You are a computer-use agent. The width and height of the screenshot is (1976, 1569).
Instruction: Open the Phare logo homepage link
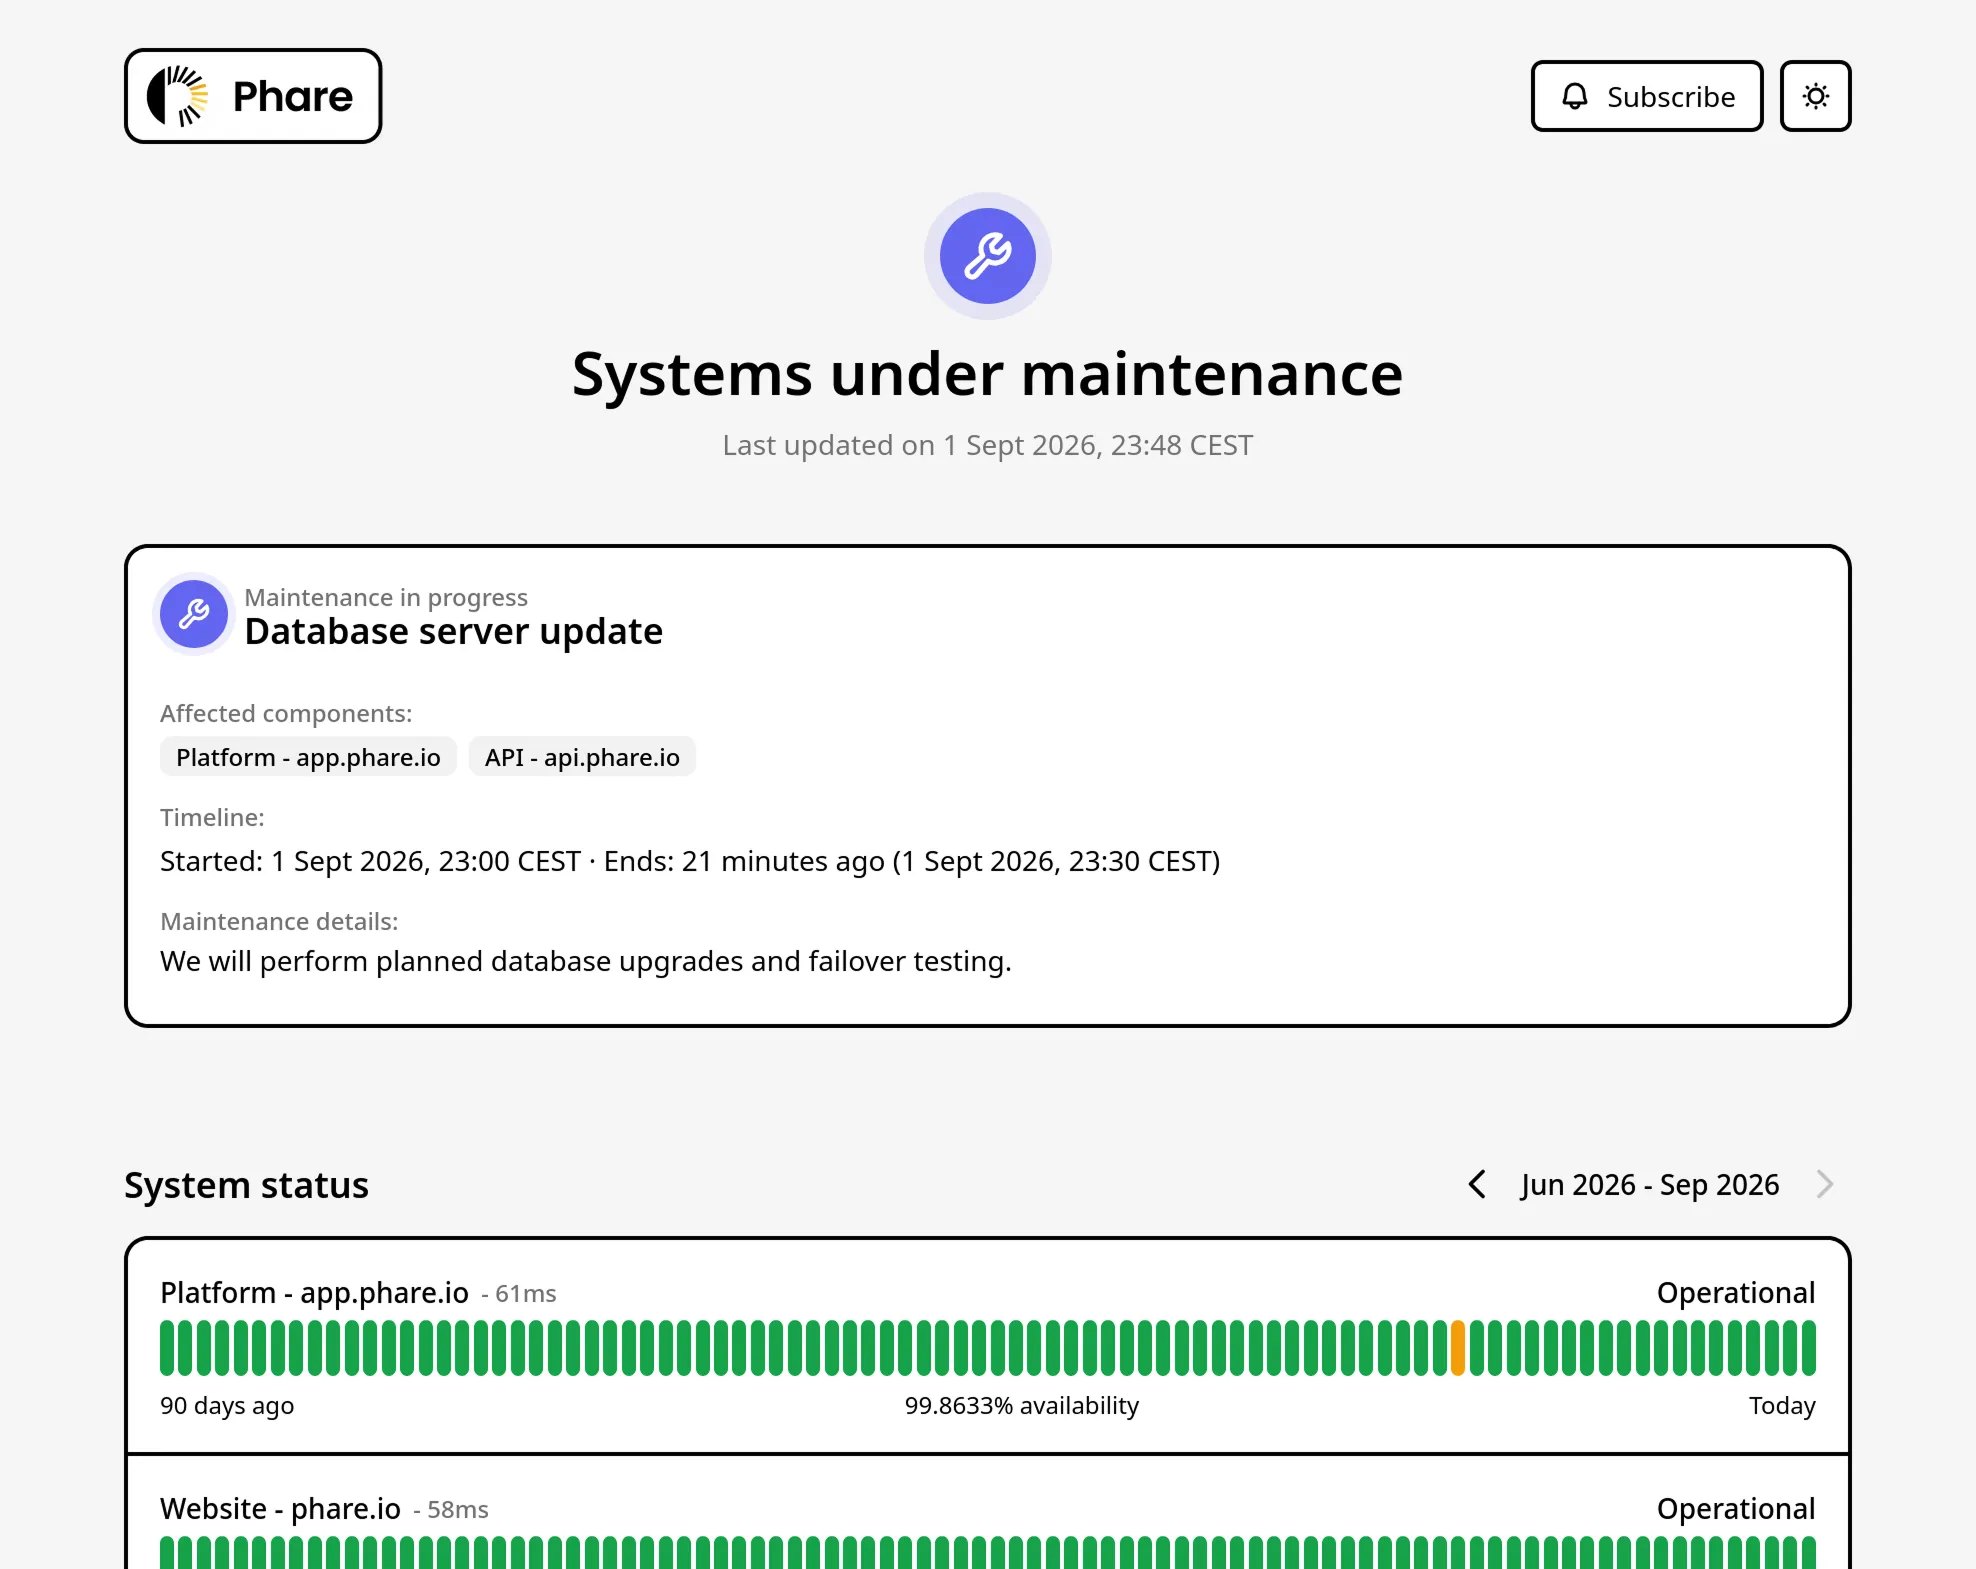click(x=253, y=96)
